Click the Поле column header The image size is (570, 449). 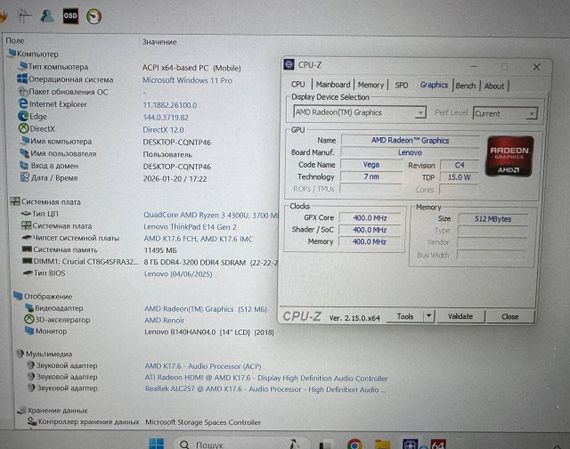pyautogui.click(x=15, y=41)
